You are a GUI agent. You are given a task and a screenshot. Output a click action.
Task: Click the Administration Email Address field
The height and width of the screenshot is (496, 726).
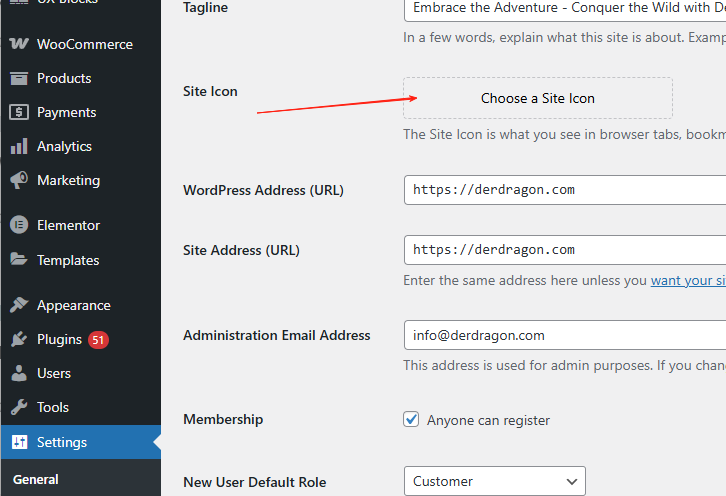(565, 335)
